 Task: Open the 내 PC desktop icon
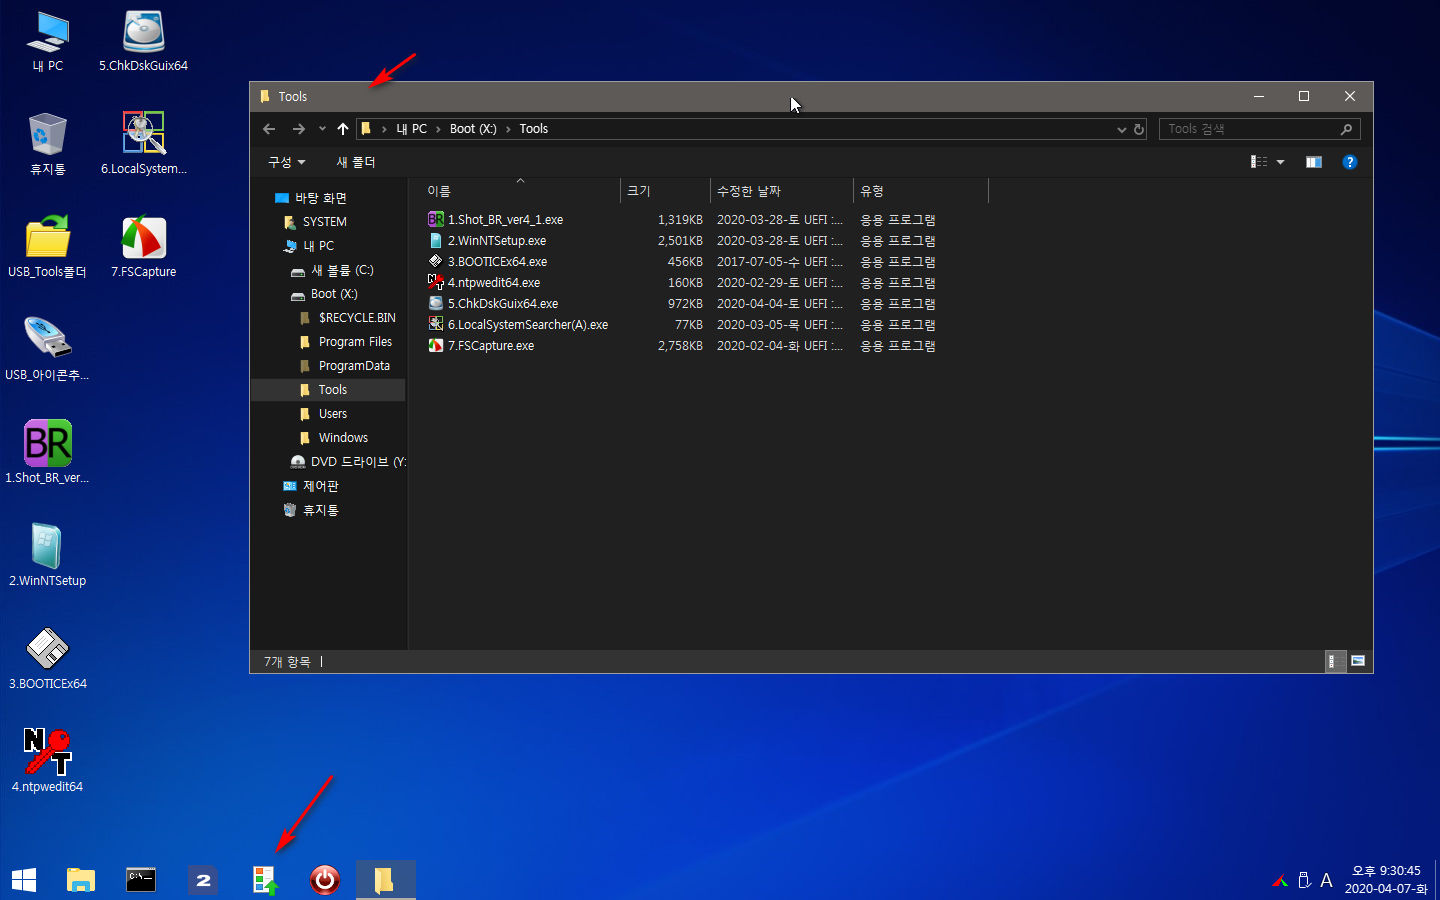click(47, 40)
